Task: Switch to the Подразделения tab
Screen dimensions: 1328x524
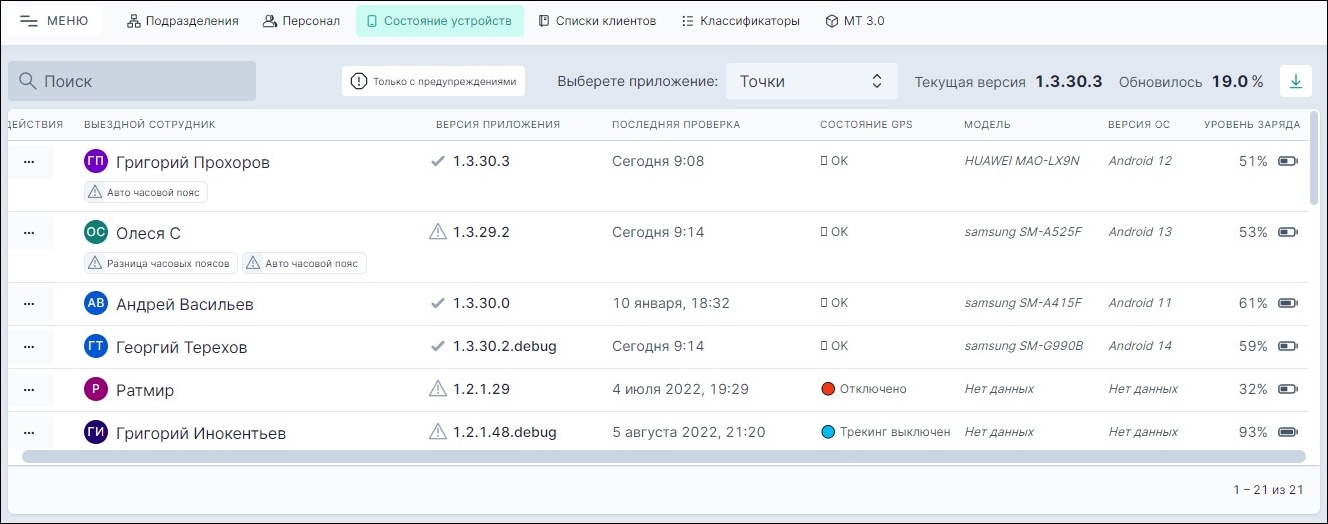Action: (183, 21)
